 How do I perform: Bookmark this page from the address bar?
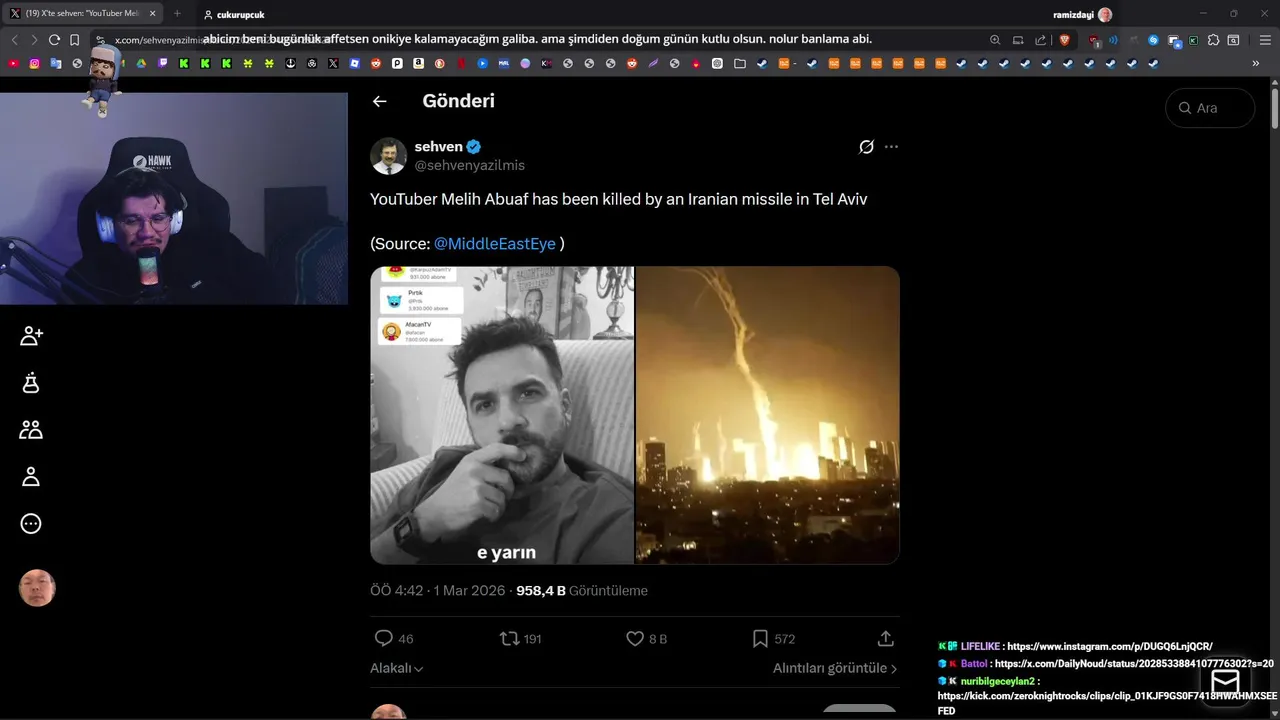[x=75, y=40]
